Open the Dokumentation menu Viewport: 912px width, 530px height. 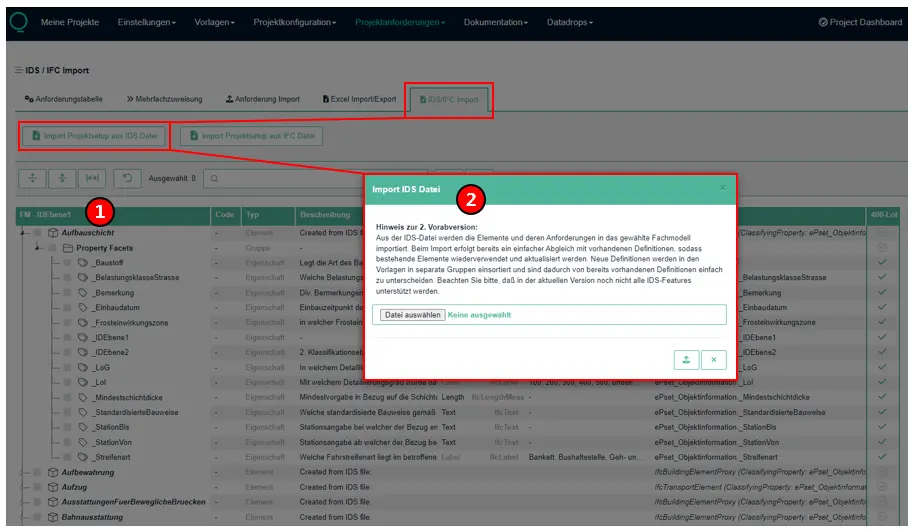coord(497,22)
